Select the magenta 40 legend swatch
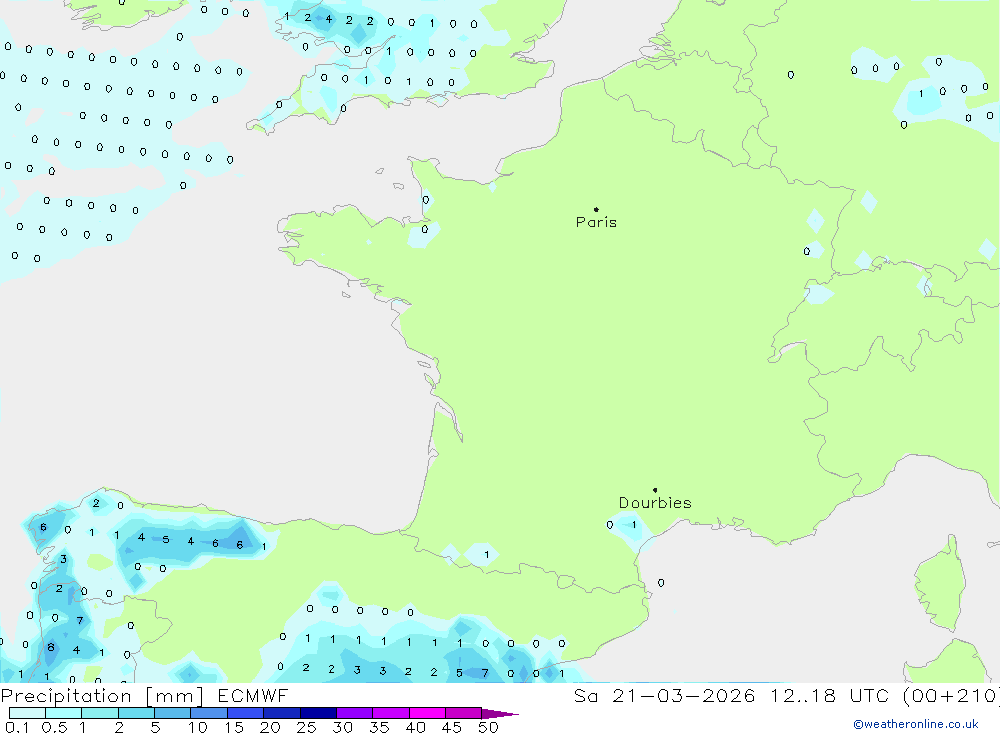The image size is (1000, 733). pos(427,713)
